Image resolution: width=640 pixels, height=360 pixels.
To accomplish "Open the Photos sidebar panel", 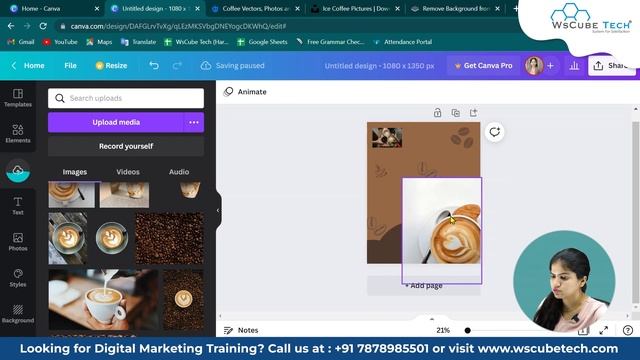I will coord(18,242).
